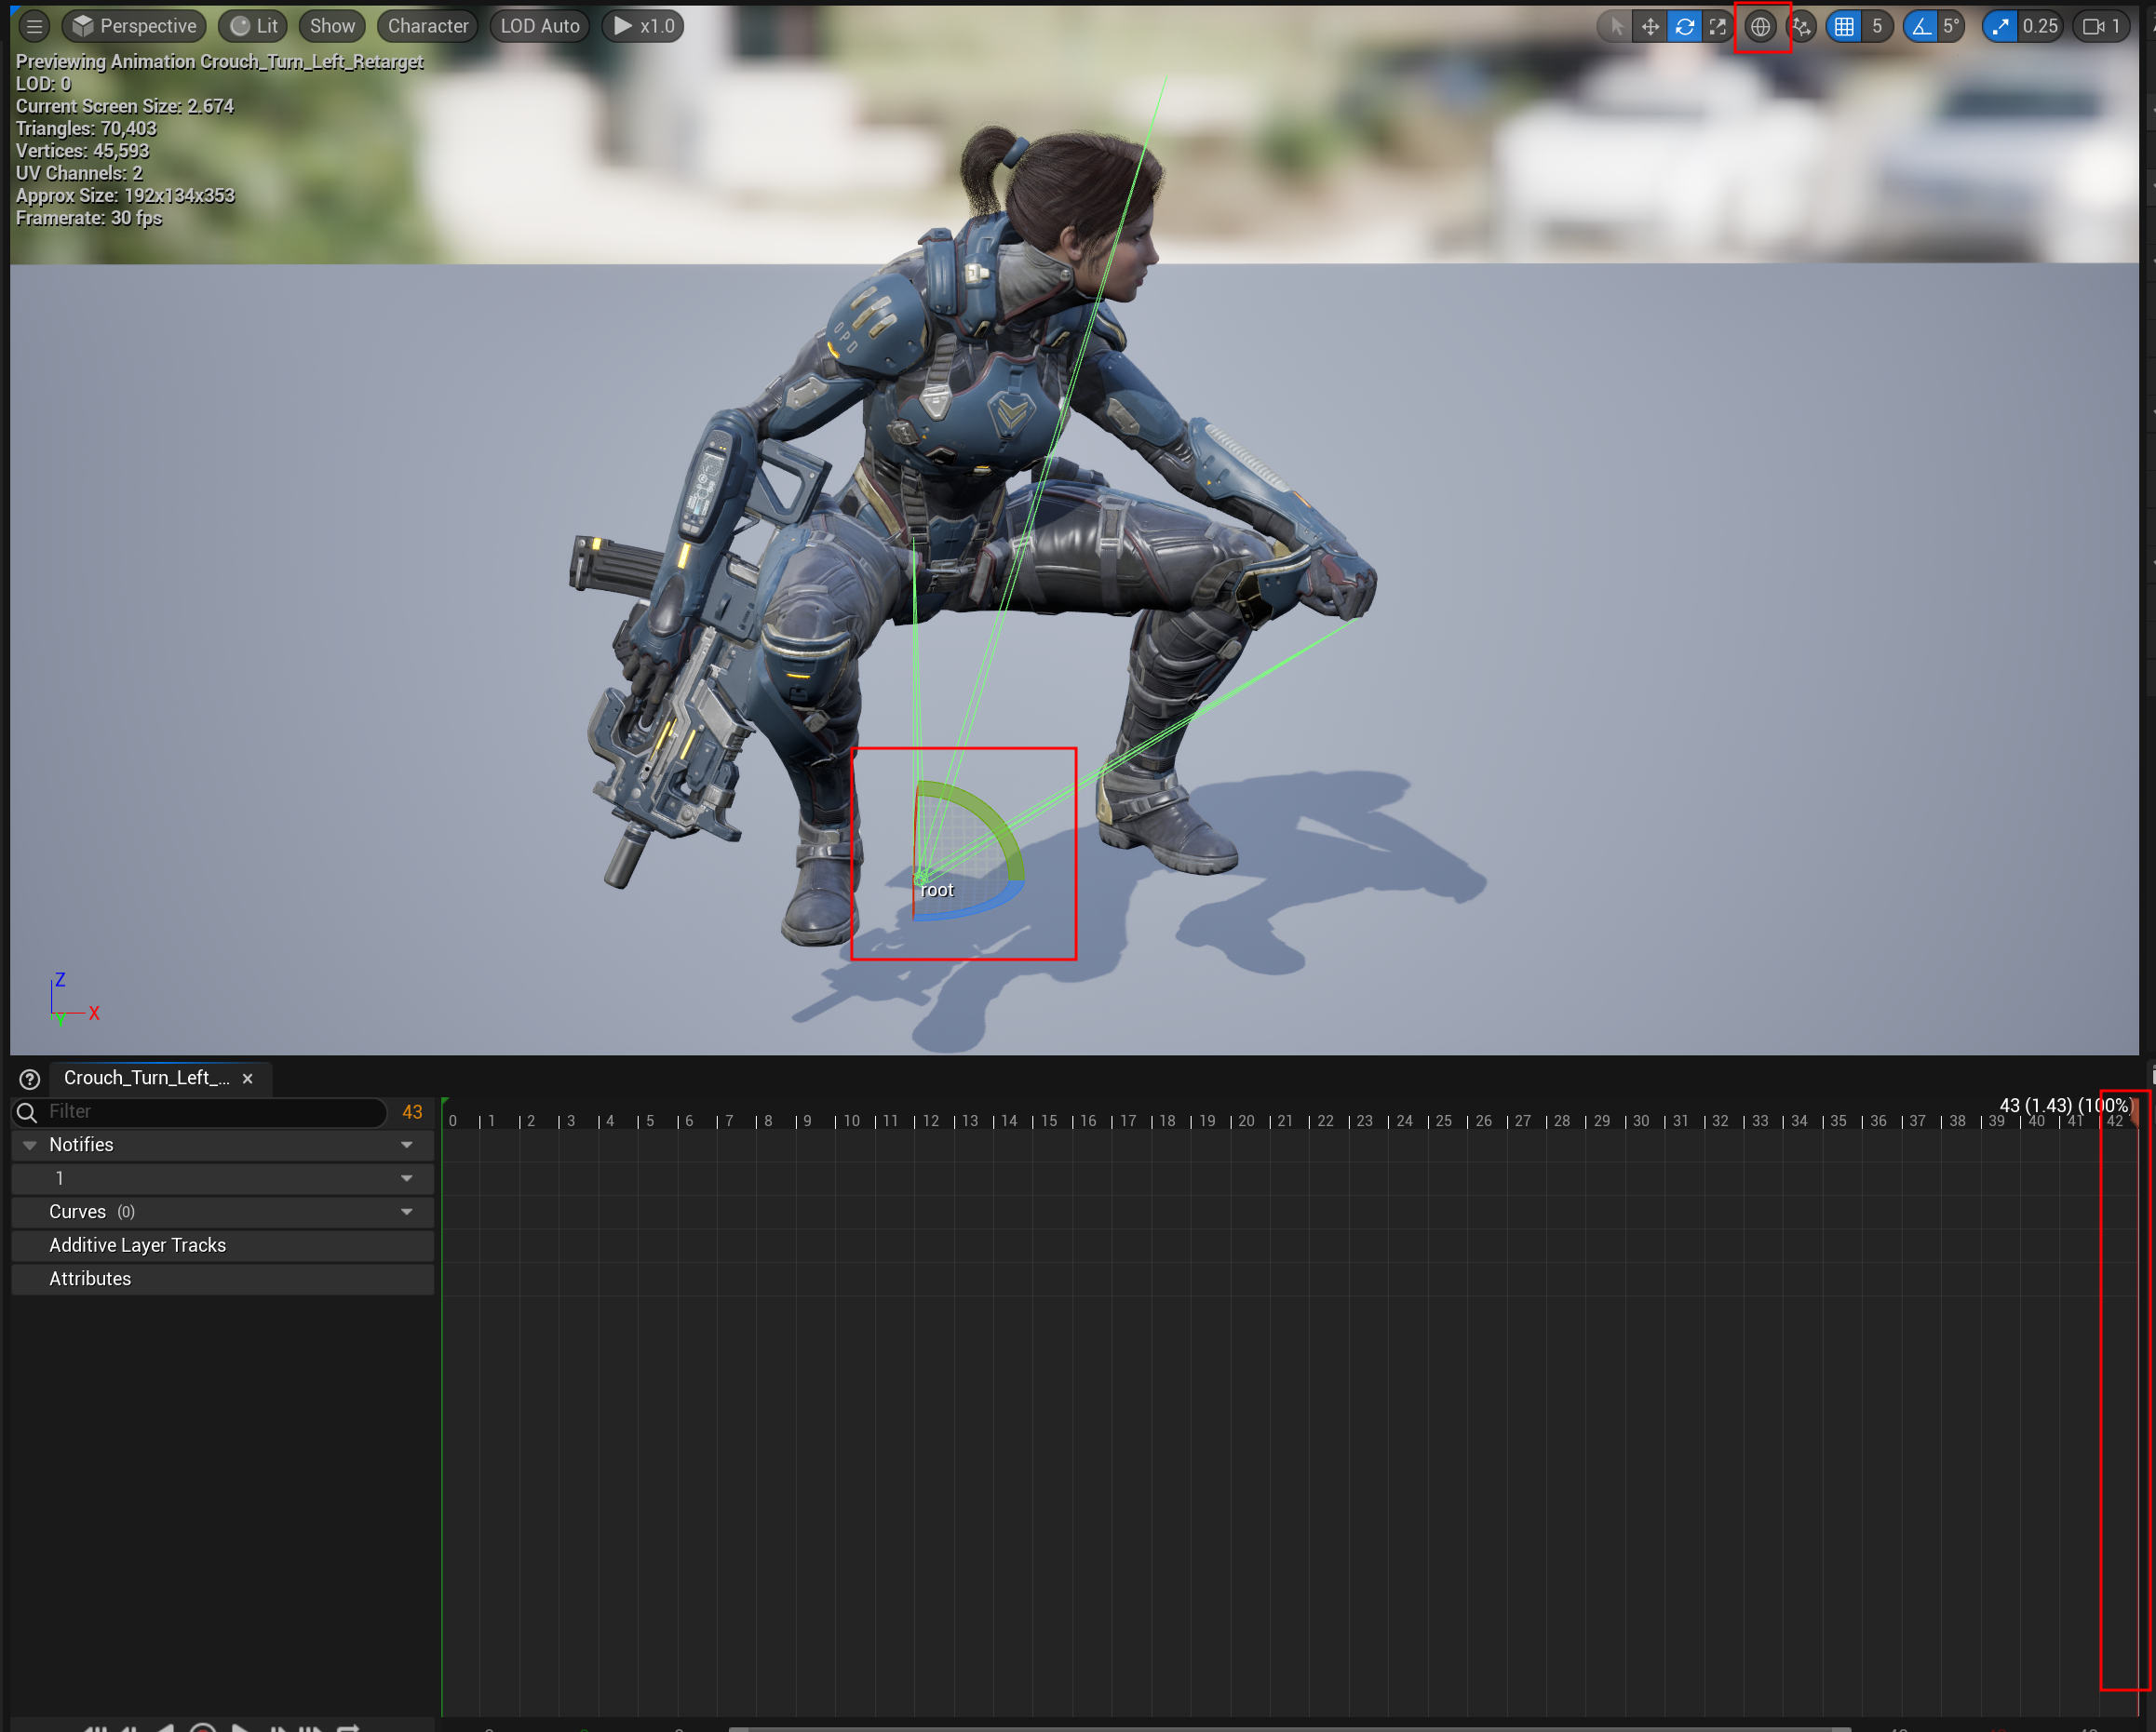Viewport: 2156px width, 1732px height.
Task: Click the select mode arrow icon
Action: (x=1616, y=27)
